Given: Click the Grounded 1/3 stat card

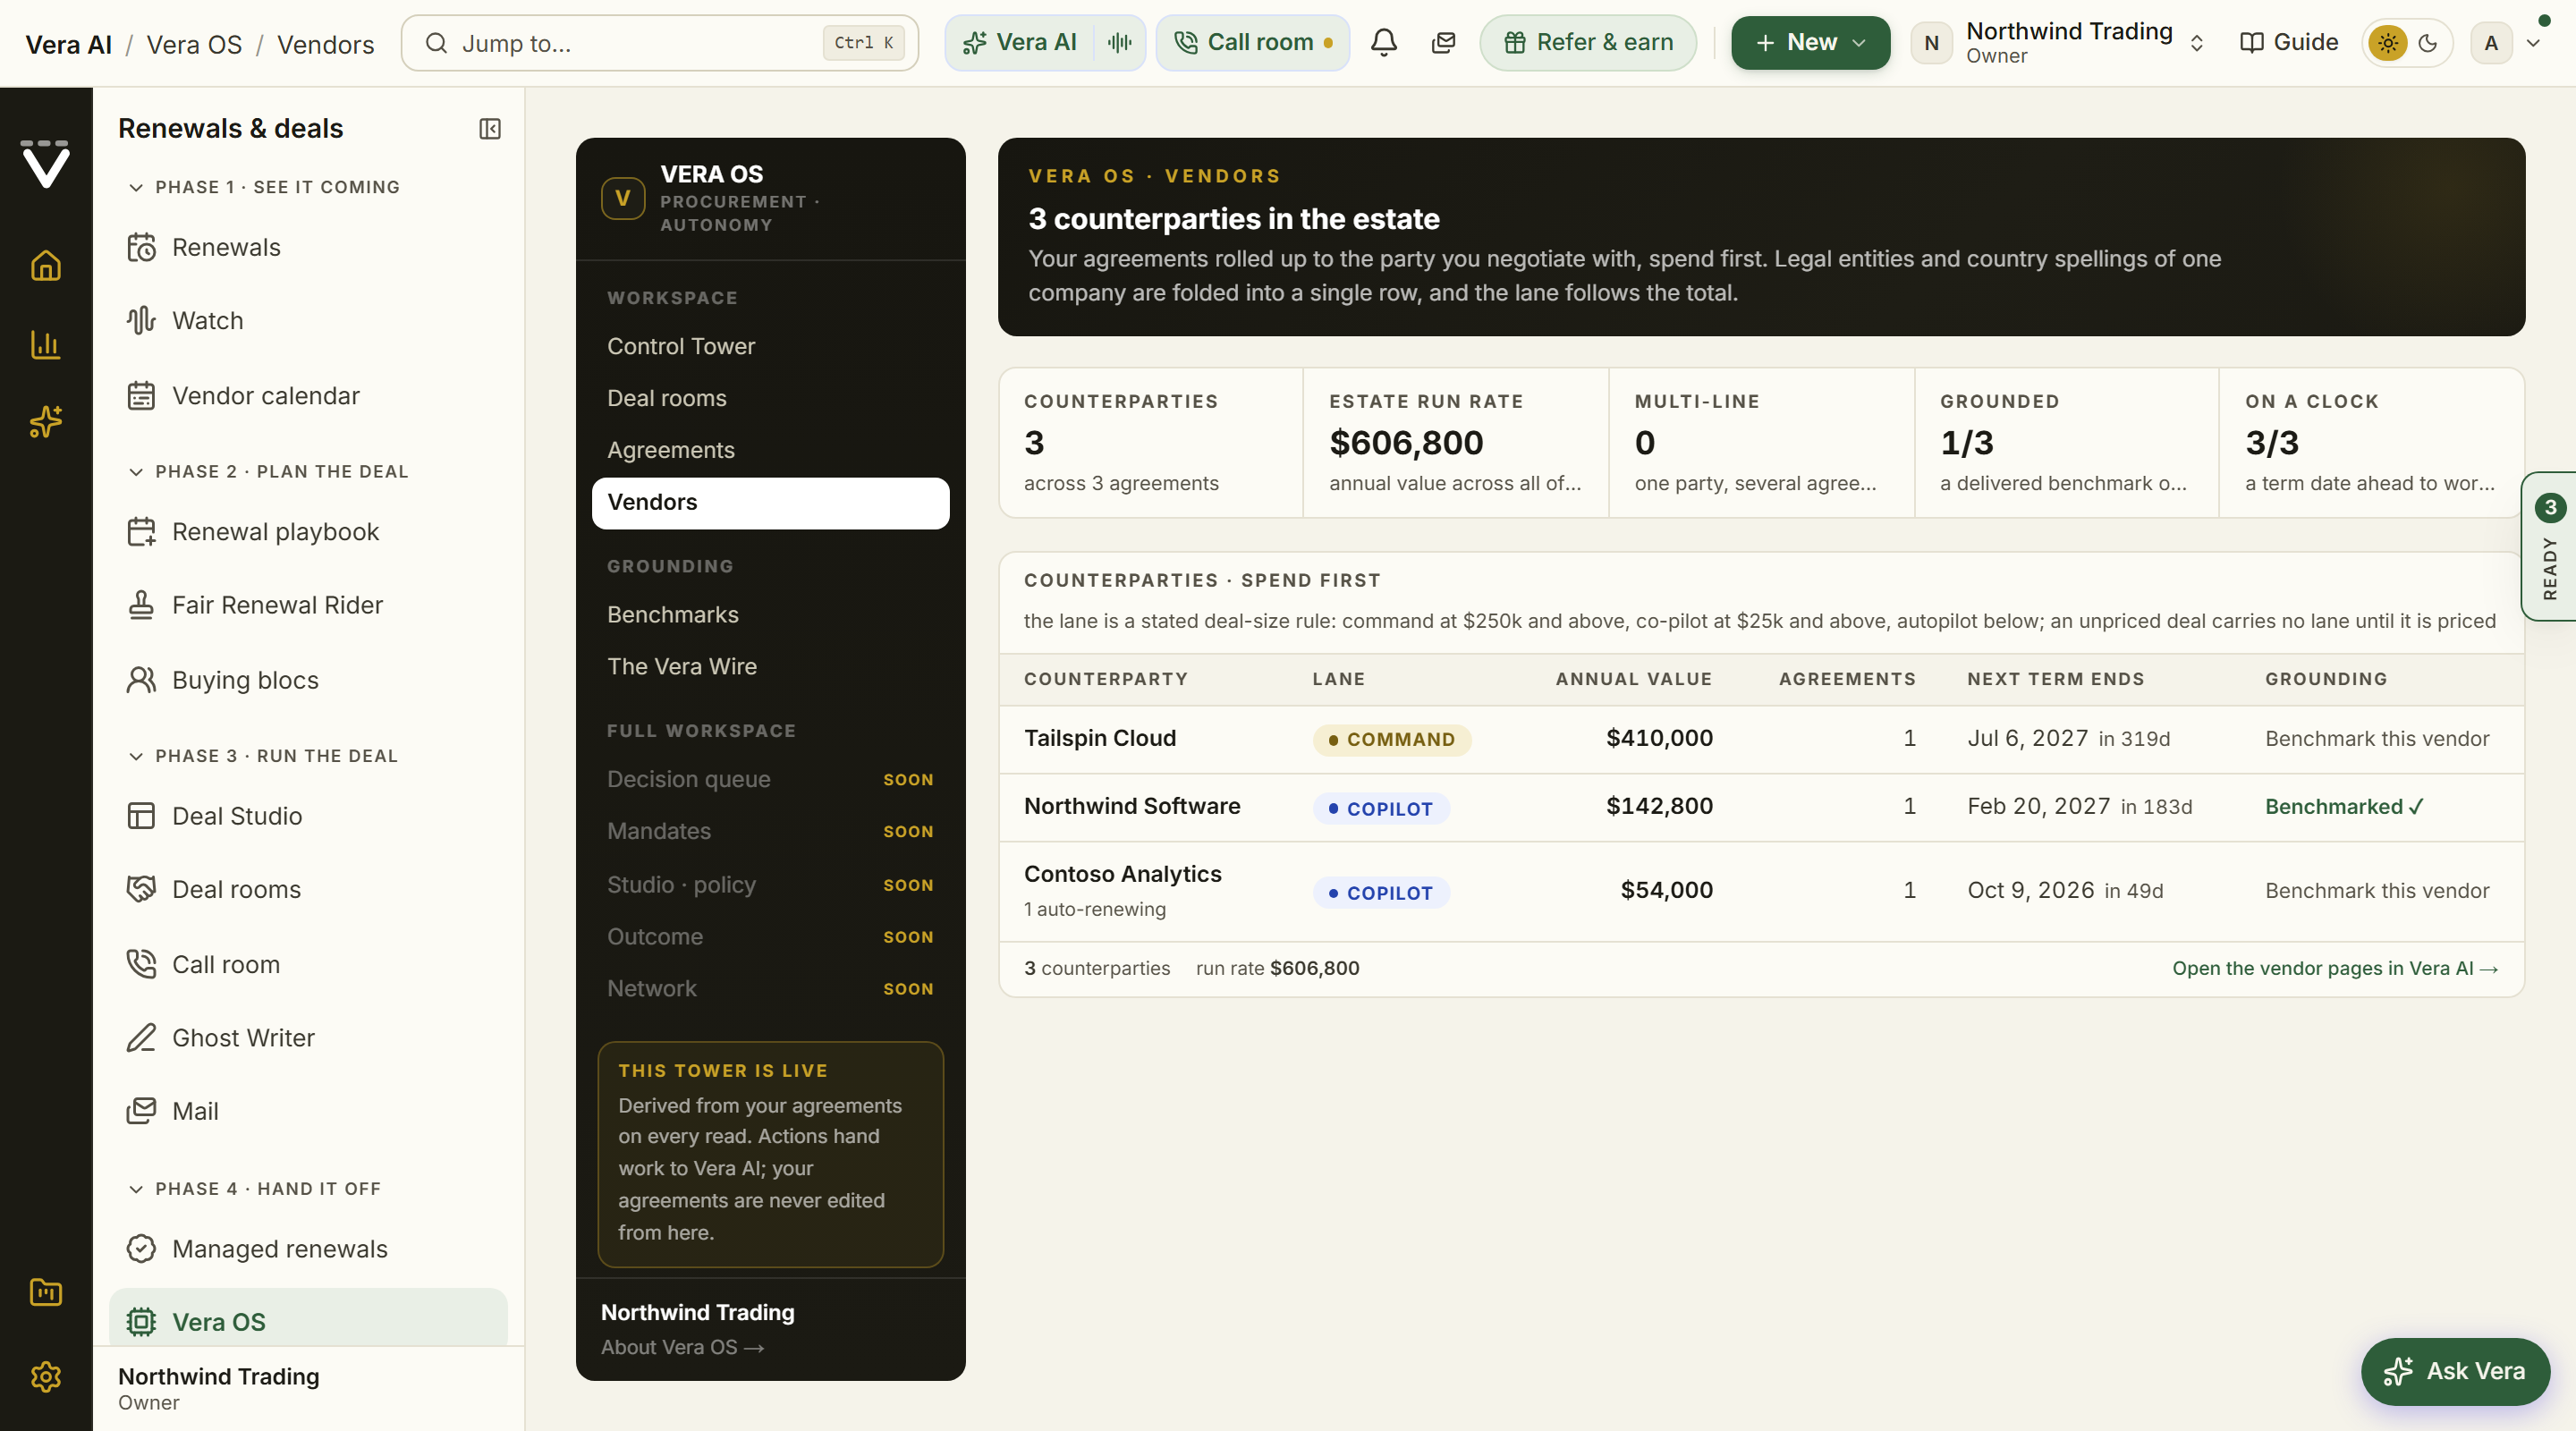Looking at the screenshot, I should tap(2066, 443).
